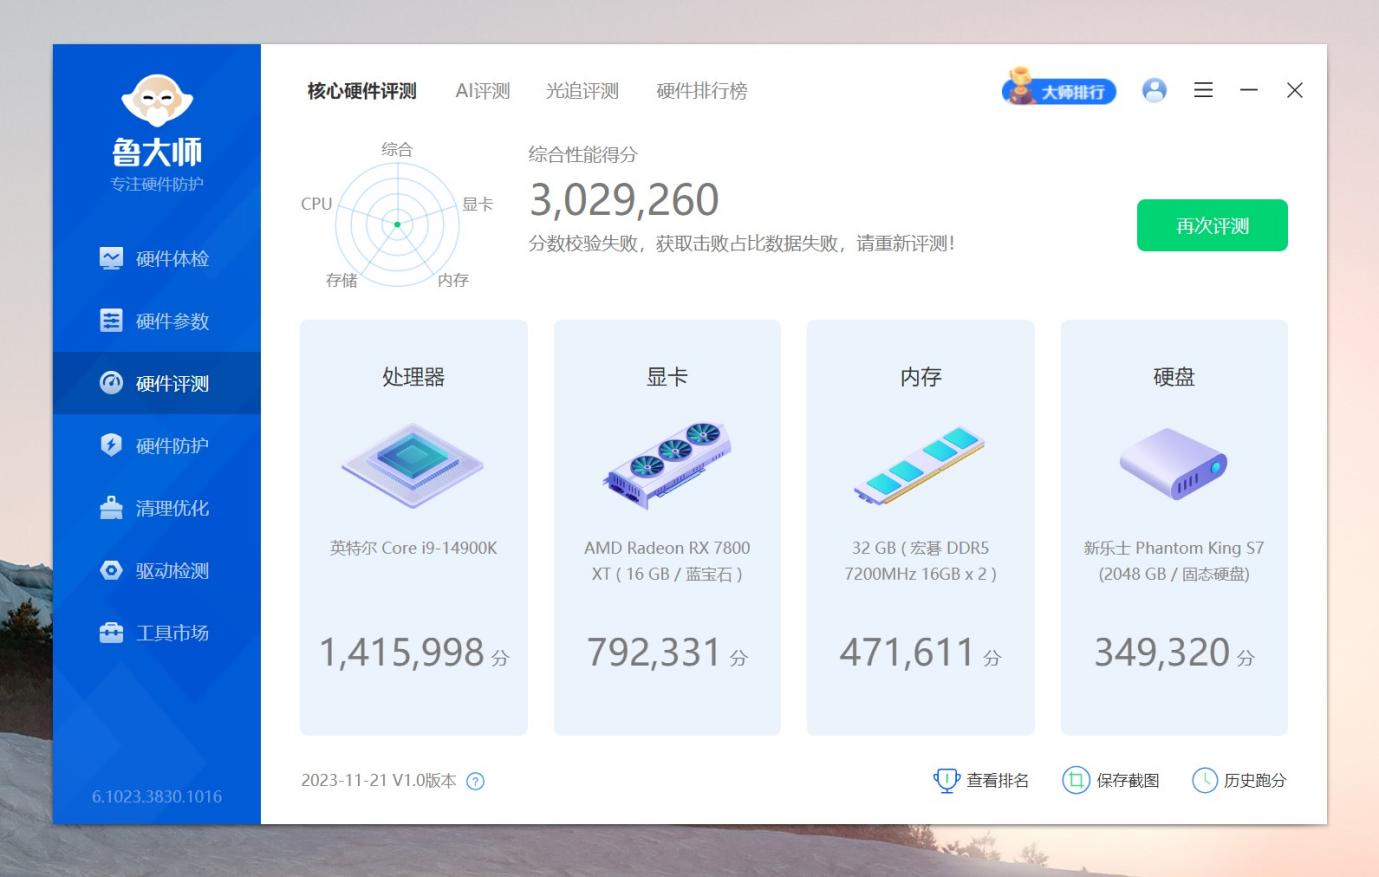
Task: Click the 1,415,998 processor score
Action: coord(402,653)
